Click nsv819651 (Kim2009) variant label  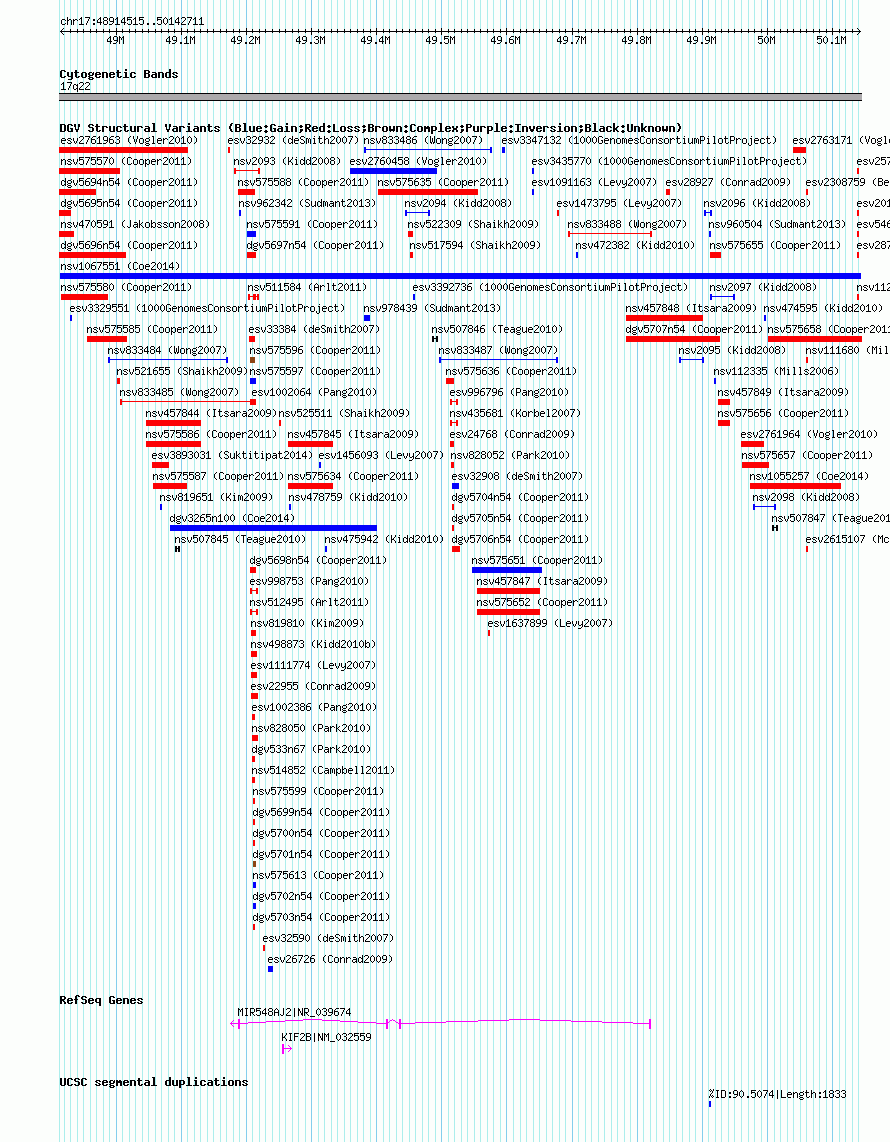pos(216,497)
